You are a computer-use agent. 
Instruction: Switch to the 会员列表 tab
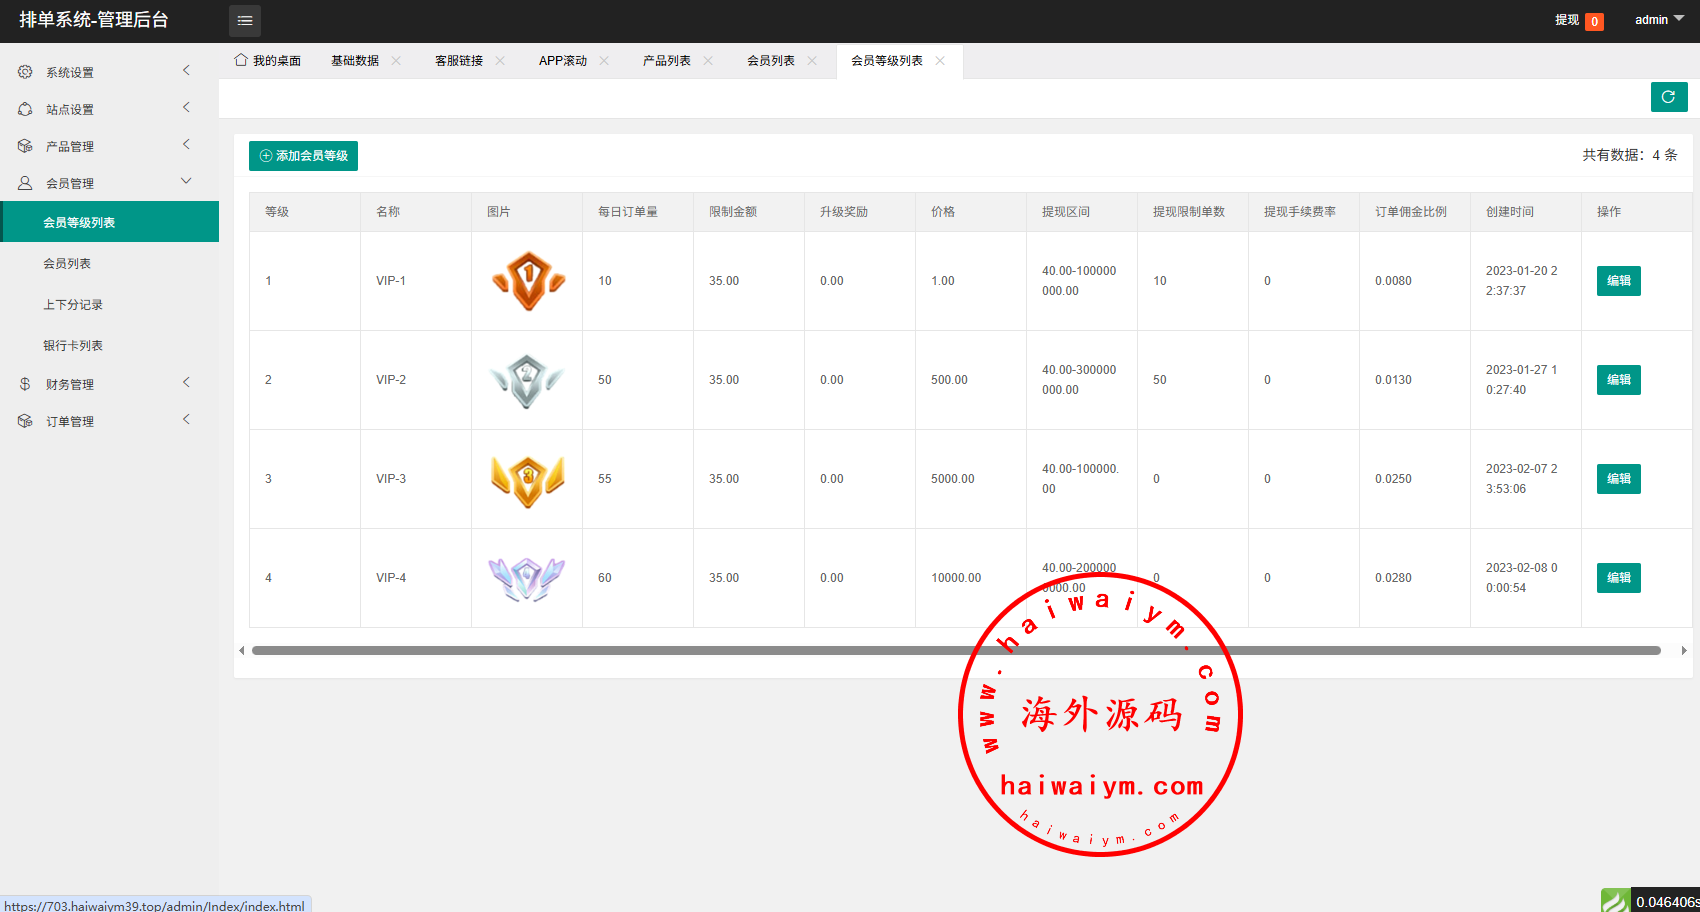[770, 61]
